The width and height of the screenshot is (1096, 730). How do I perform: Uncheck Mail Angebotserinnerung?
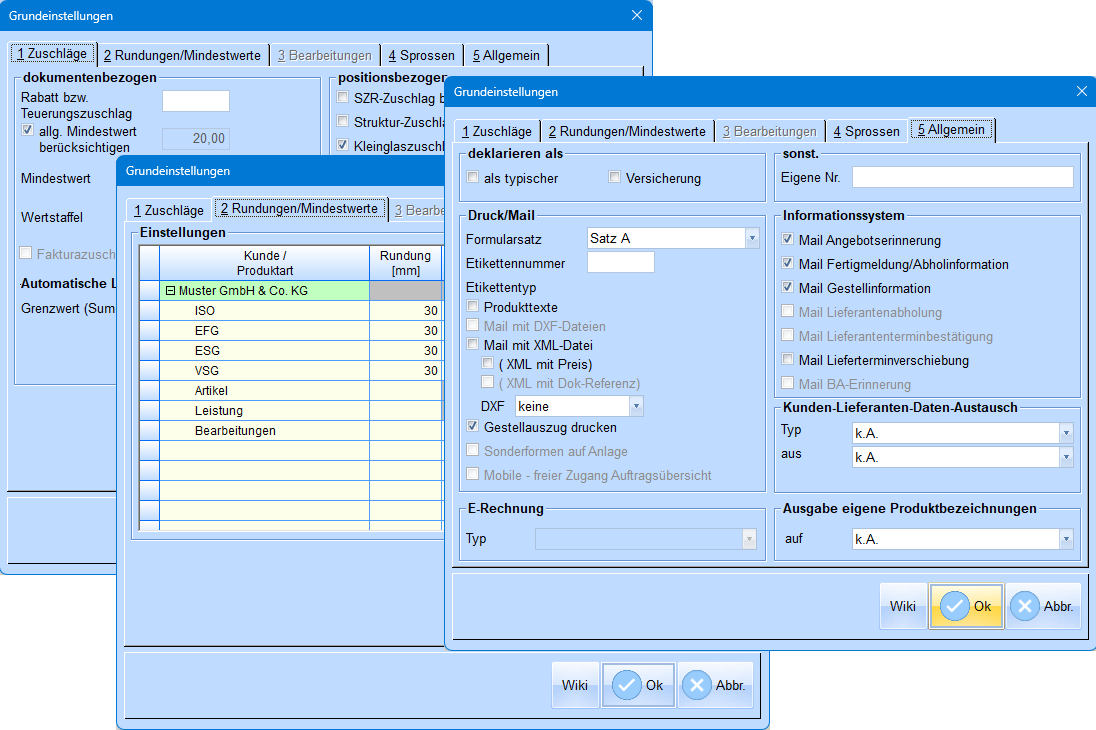[788, 240]
